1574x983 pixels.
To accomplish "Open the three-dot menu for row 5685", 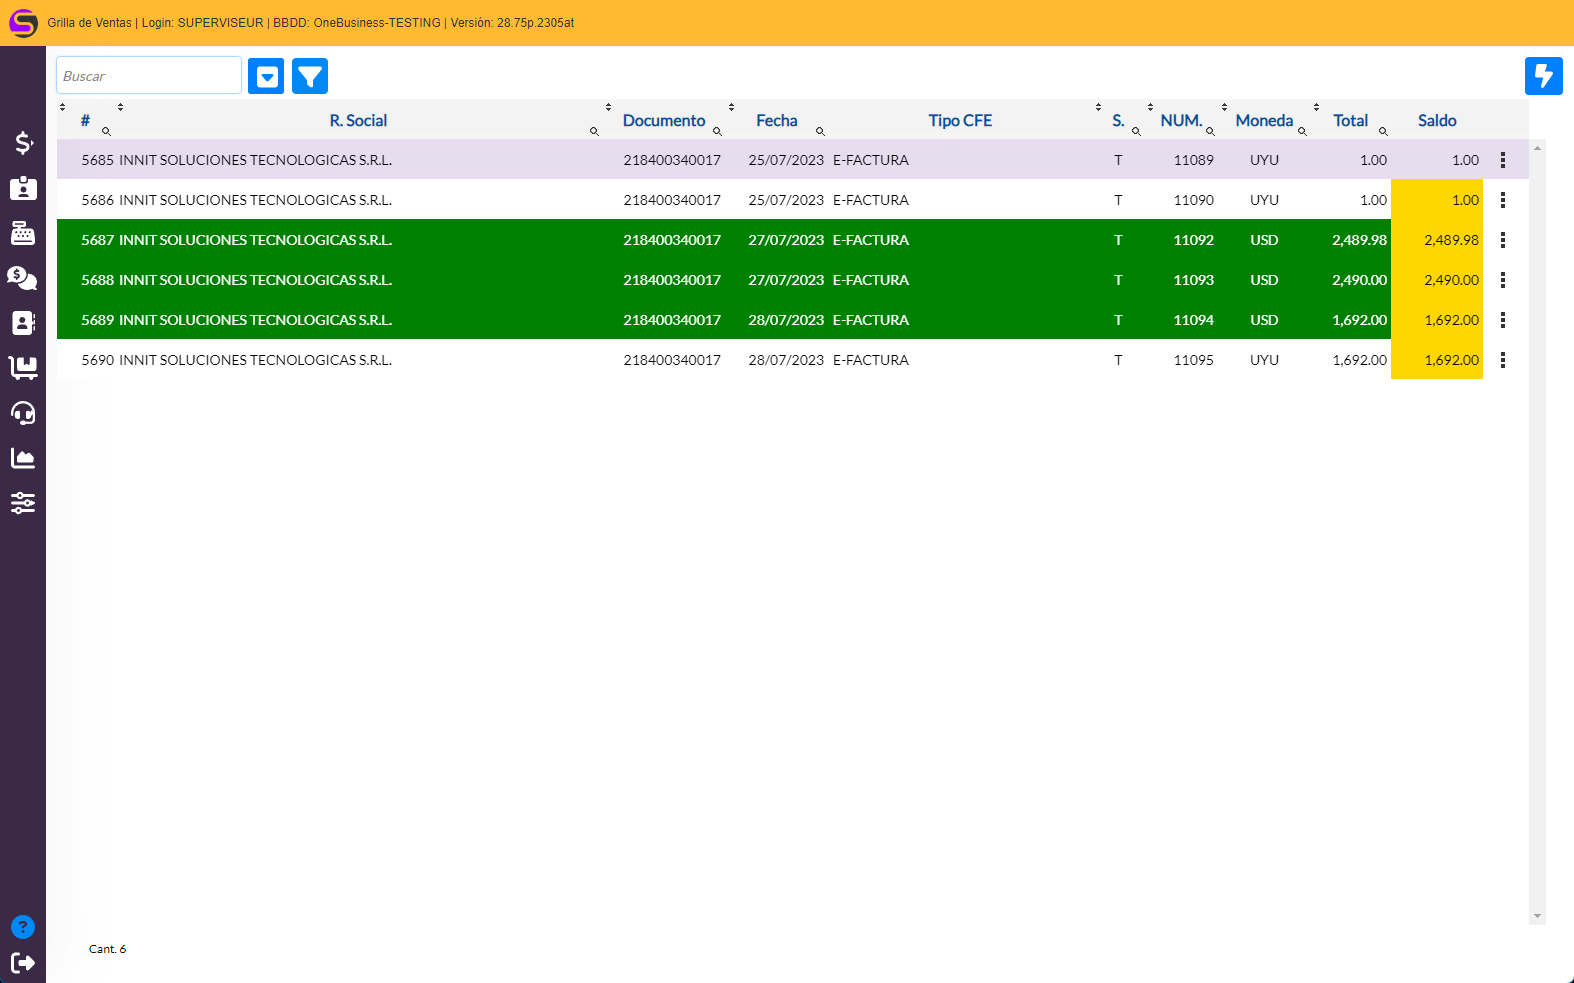I will (x=1502, y=160).
